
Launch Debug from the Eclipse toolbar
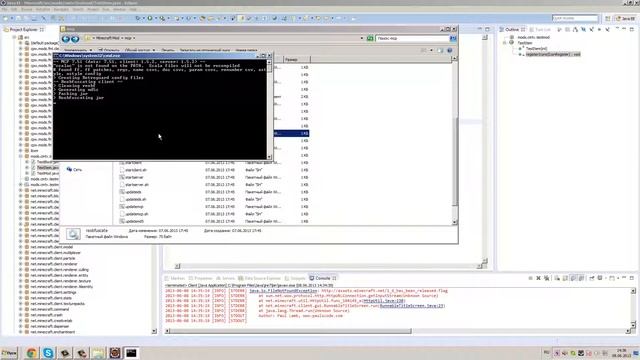[138, 18]
